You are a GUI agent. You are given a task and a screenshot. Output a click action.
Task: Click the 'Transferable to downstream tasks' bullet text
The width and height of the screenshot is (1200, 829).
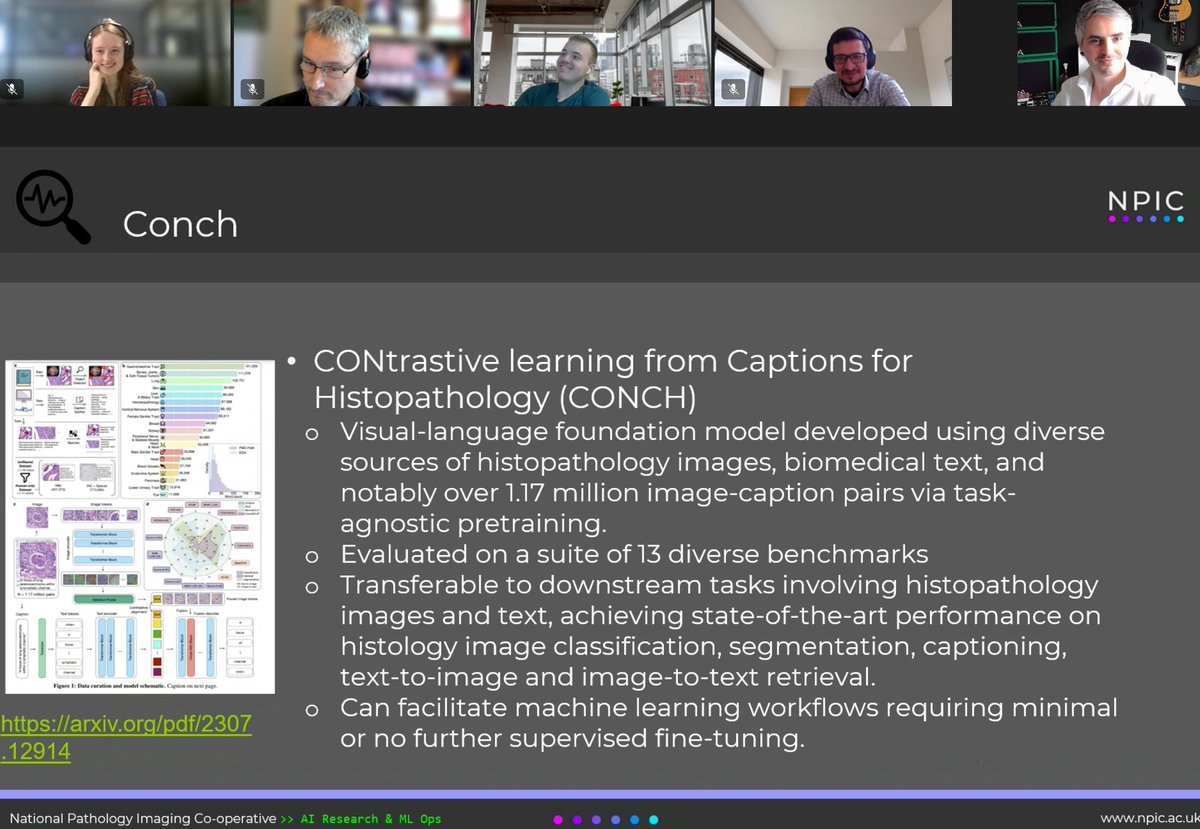click(x=720, y=630)
